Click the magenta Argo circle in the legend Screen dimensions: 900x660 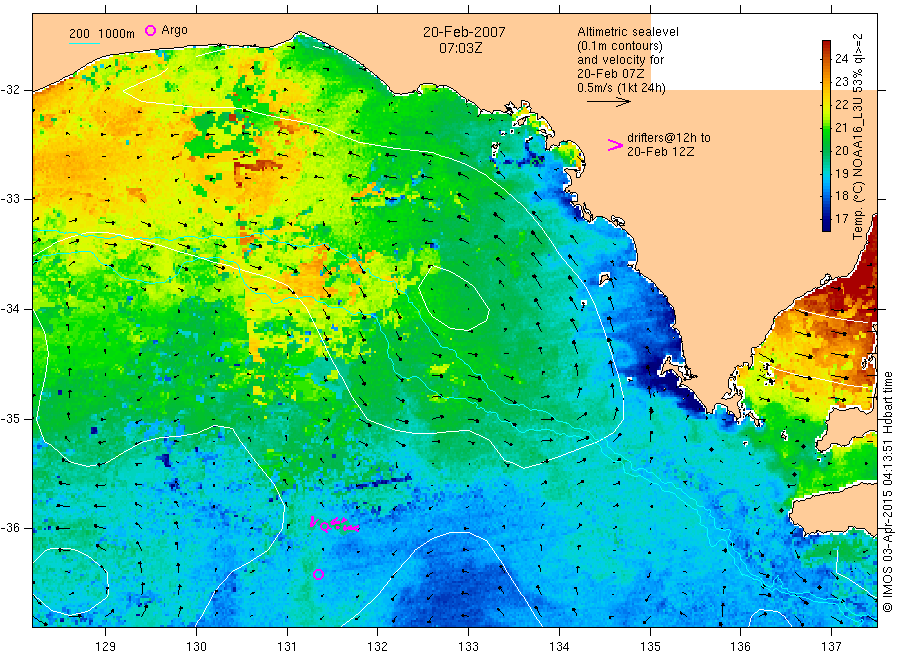tap(150, 30)
